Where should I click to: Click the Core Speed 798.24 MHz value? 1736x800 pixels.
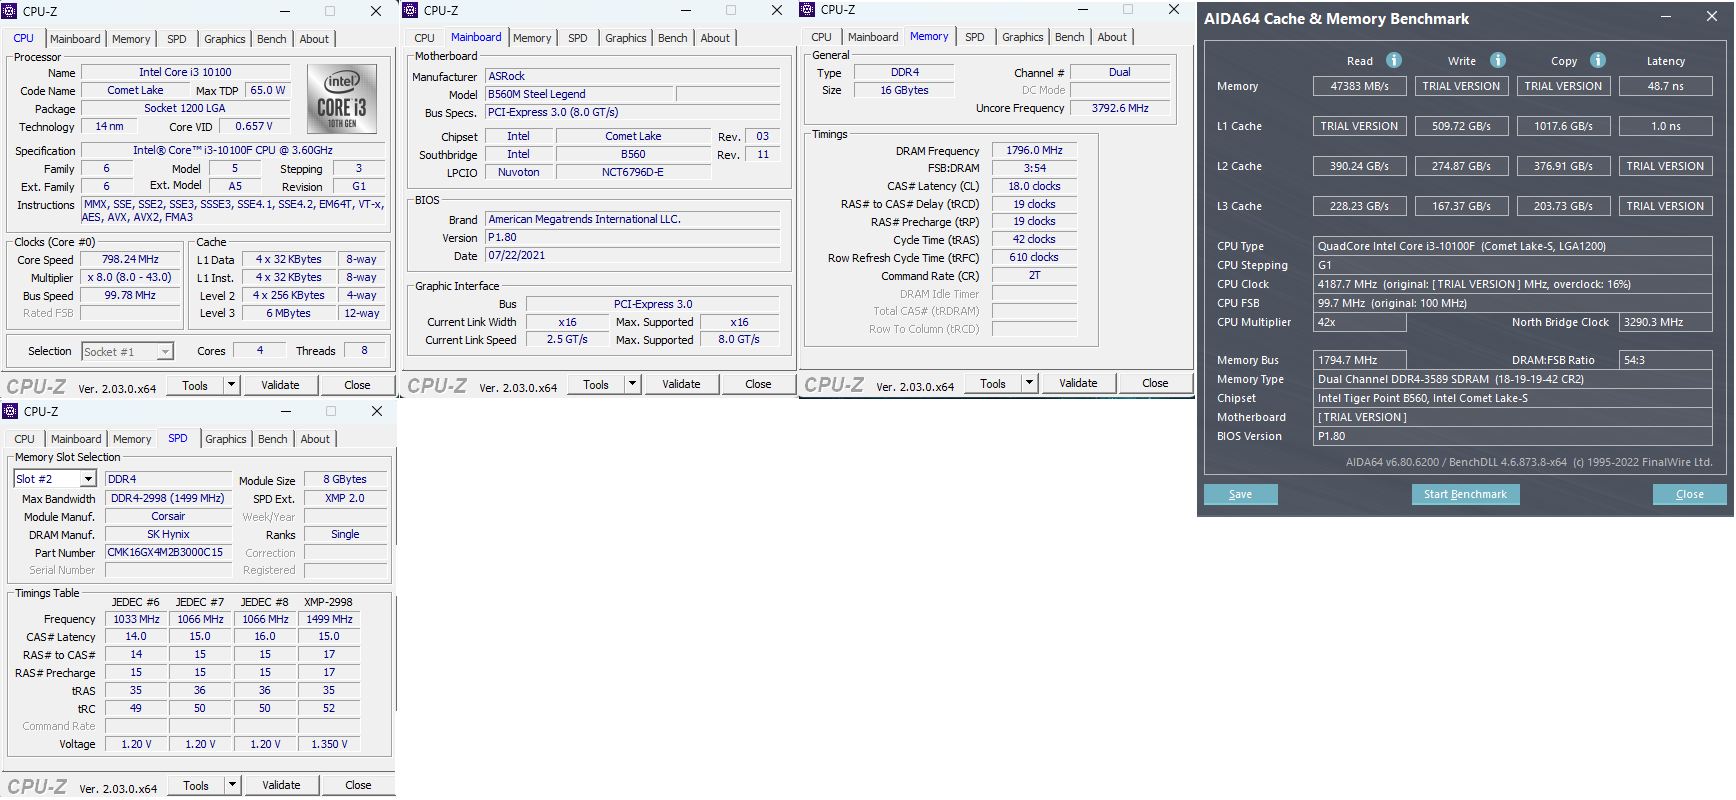pyautogui.click(x=130, y=259)
